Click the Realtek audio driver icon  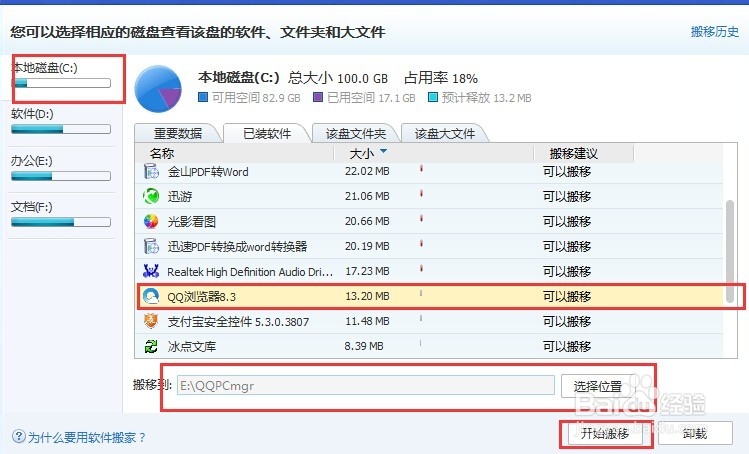coord(151,271)
